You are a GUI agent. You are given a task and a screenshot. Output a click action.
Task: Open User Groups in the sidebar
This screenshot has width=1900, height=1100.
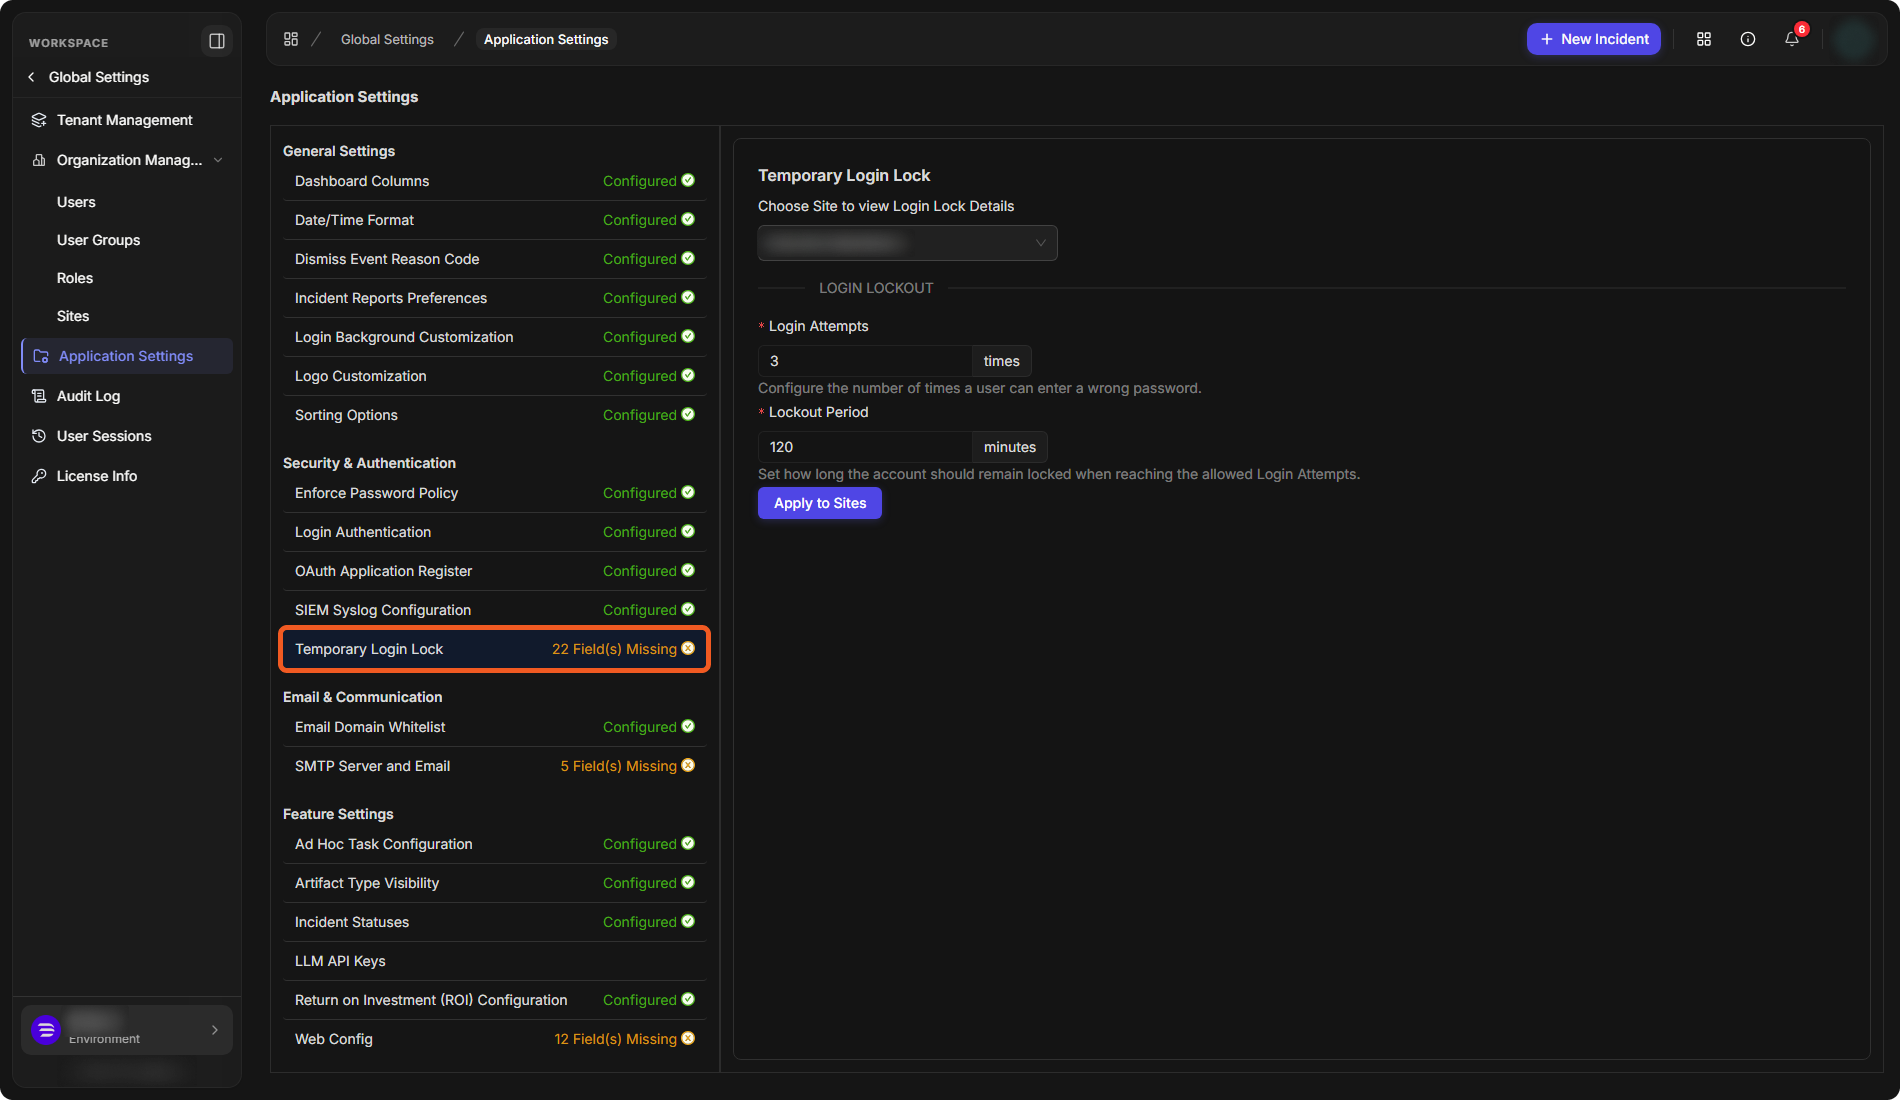[98, 240]
